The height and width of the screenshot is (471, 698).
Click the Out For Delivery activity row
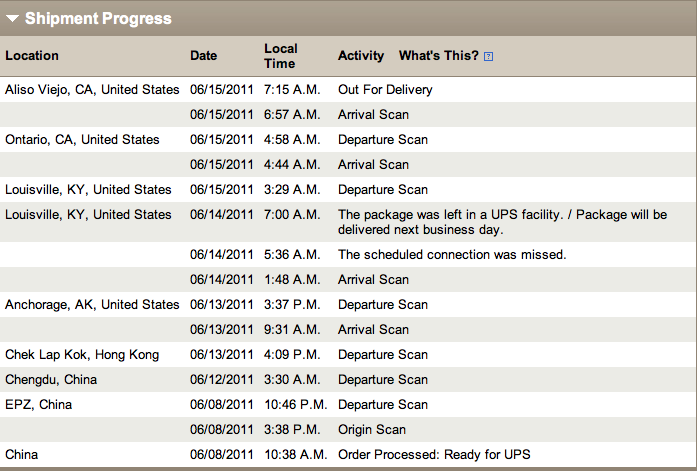pos(348,89)
